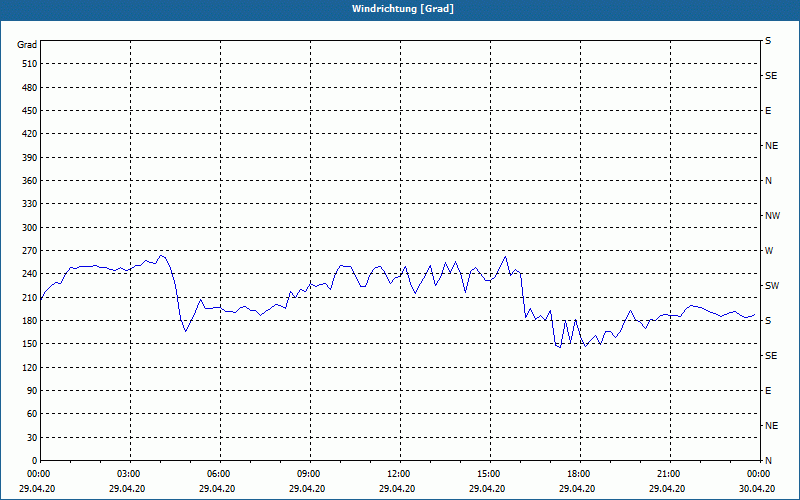Click the W compass label on right axis
The width and height of the screenshot is (800, 500).
coord(769,251)
